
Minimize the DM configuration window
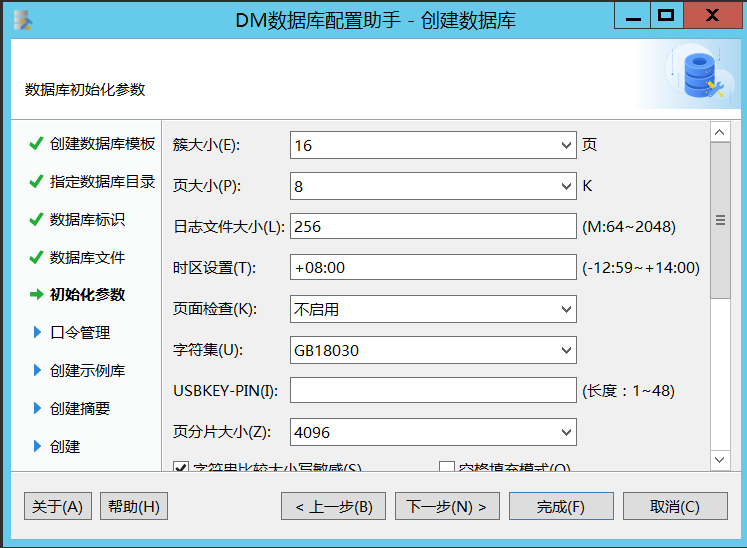[x=633, y=16]
